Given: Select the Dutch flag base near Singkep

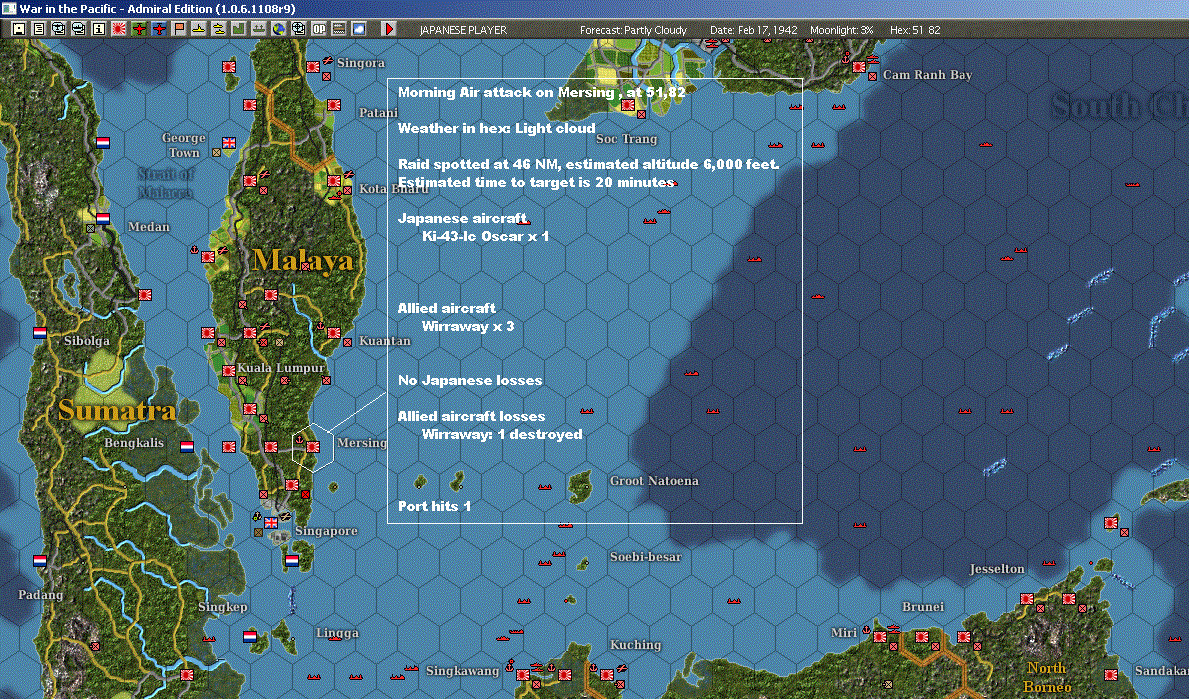Looking at the screenshot, I should [249, 636].
